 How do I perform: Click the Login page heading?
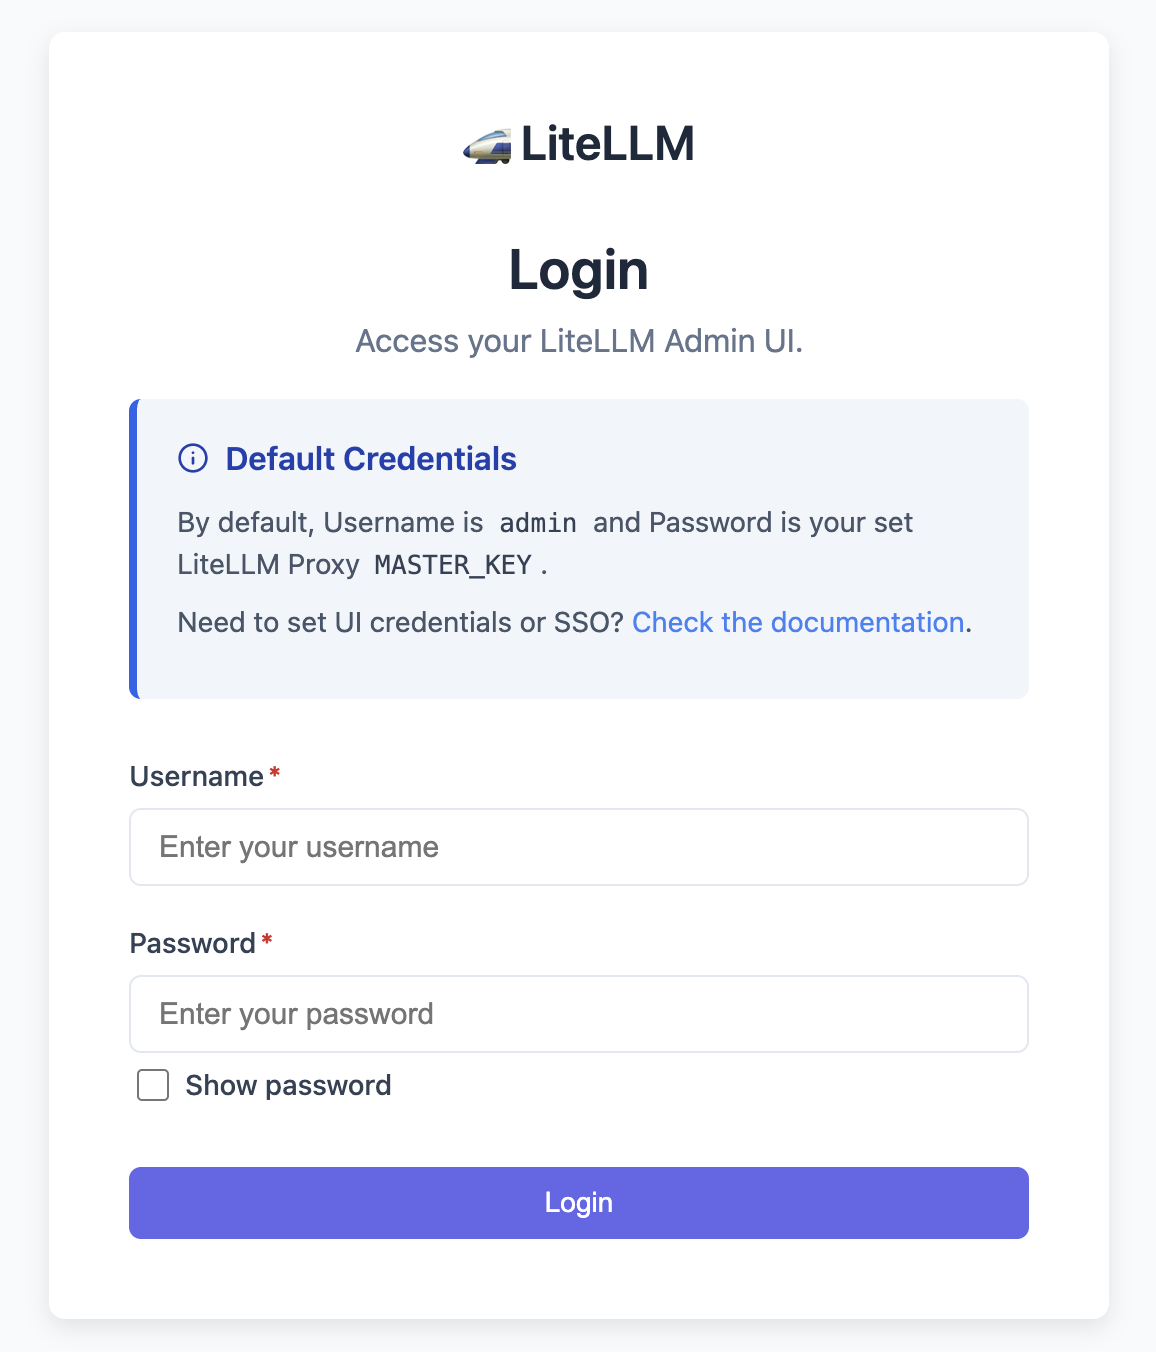pos(578,269)
